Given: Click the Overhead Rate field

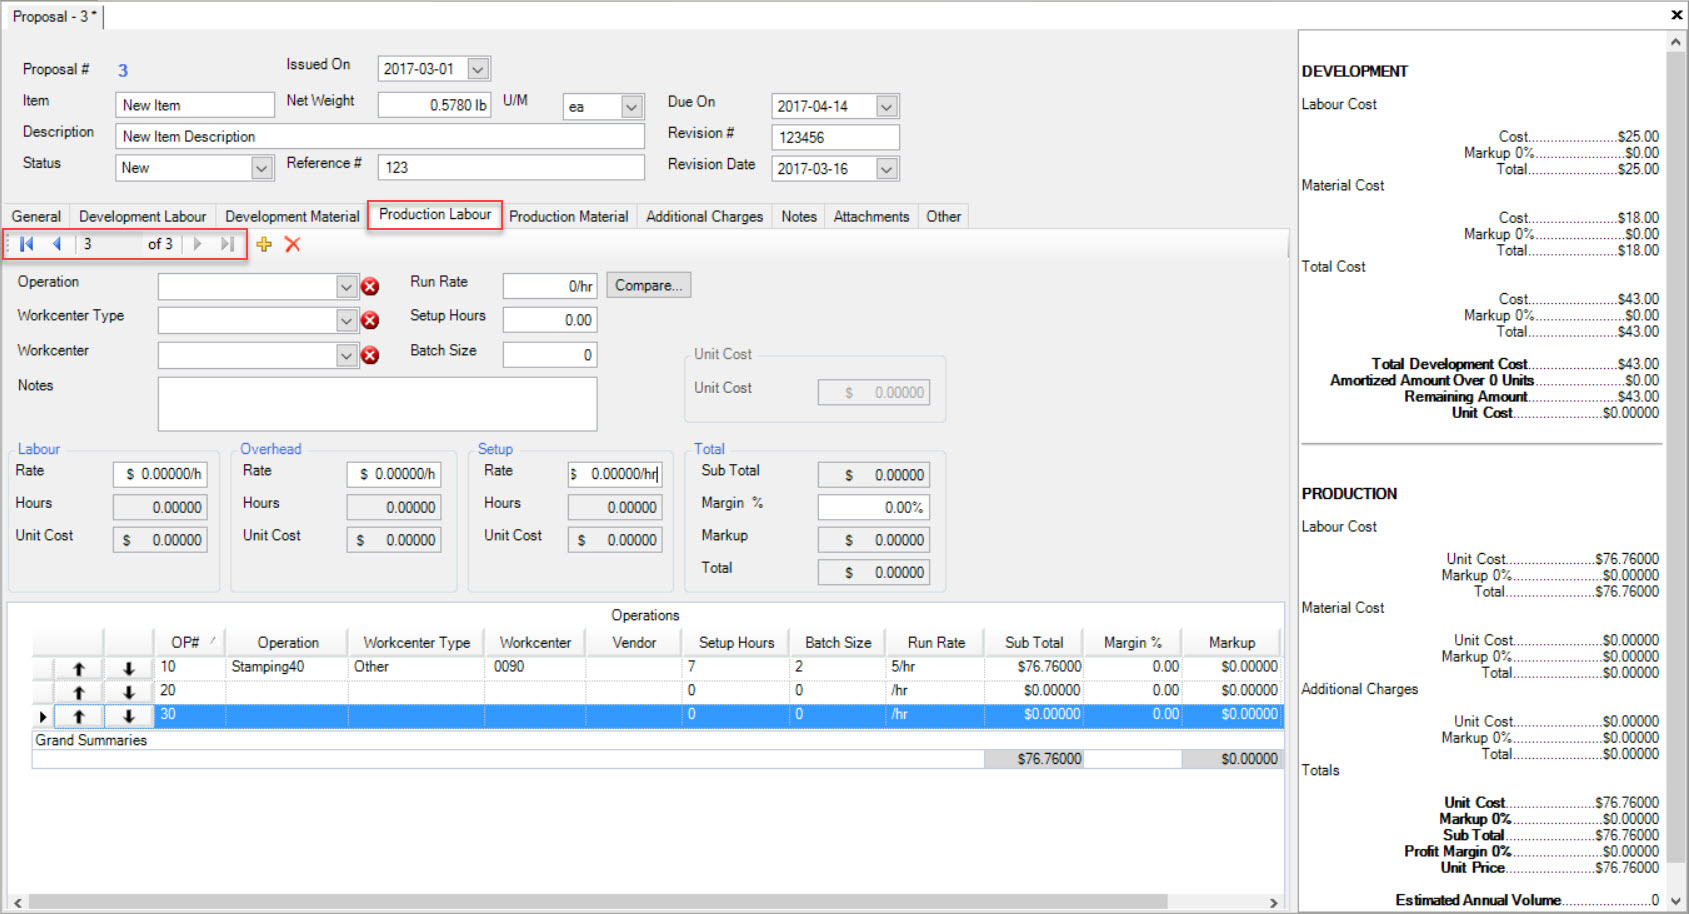Looking at the screenshot, I should (x=394, y=474).
